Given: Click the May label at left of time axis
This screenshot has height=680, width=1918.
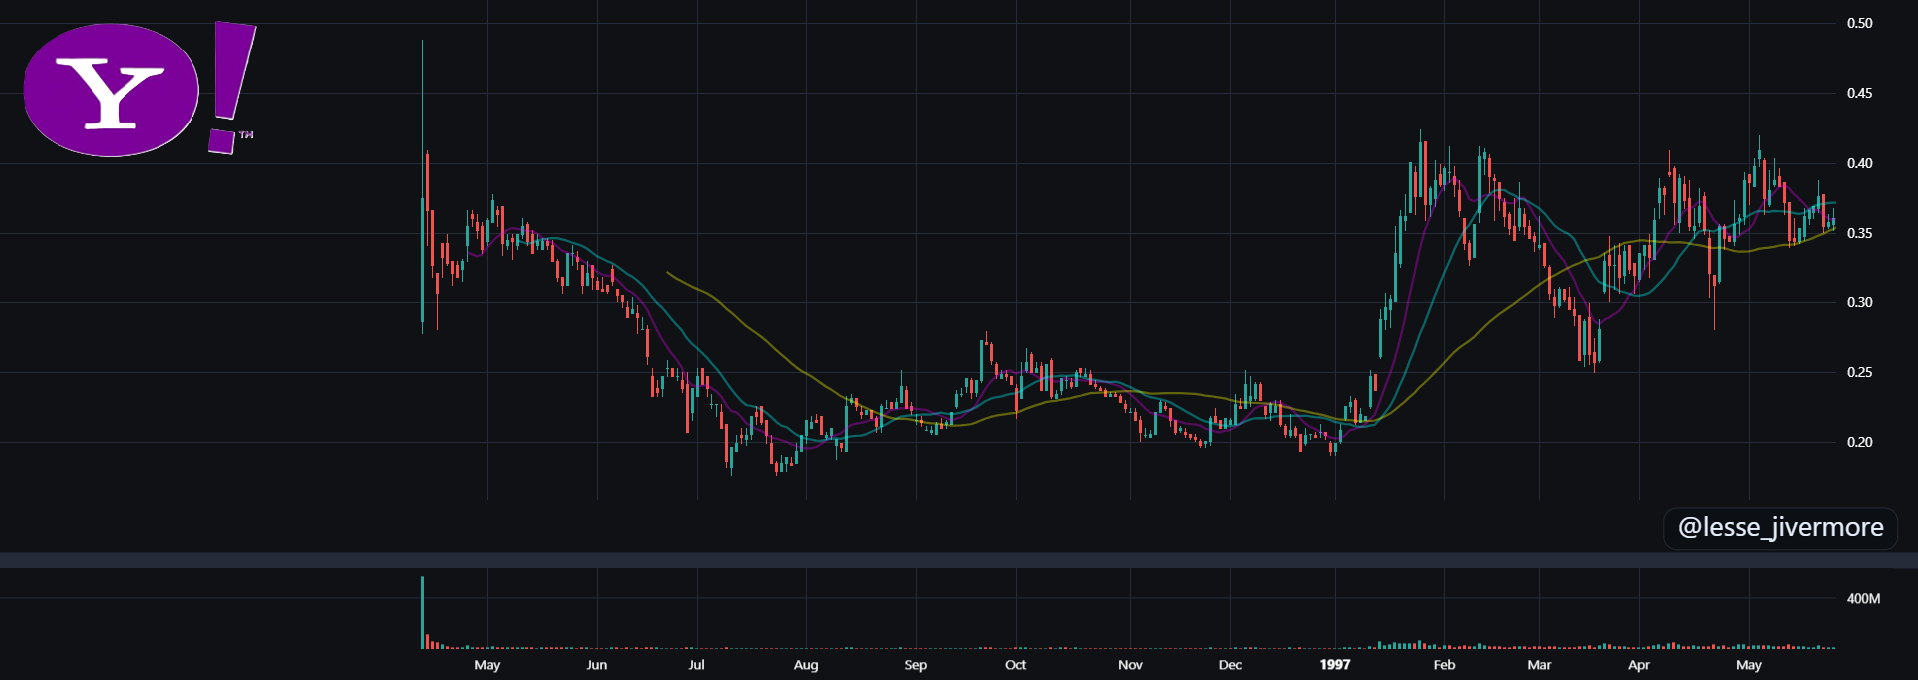Looking at the screenshot, I should click(x=487, y=665).
